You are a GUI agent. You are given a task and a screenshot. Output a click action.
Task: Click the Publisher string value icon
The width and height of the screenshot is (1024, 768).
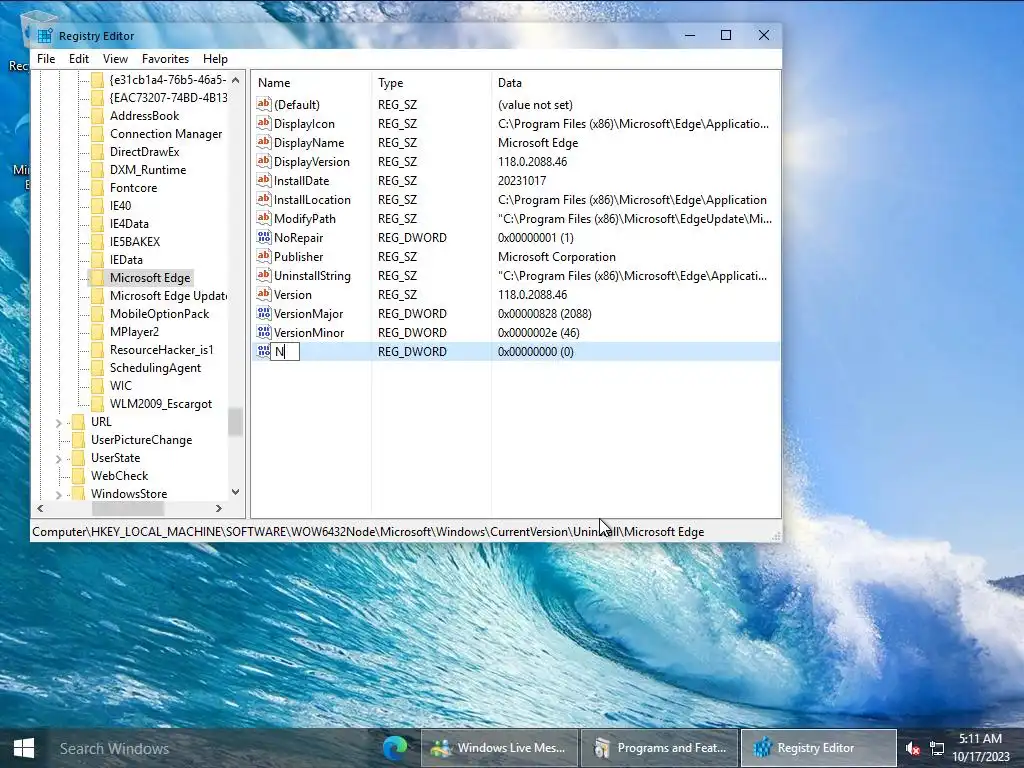[x=263, y=257]
